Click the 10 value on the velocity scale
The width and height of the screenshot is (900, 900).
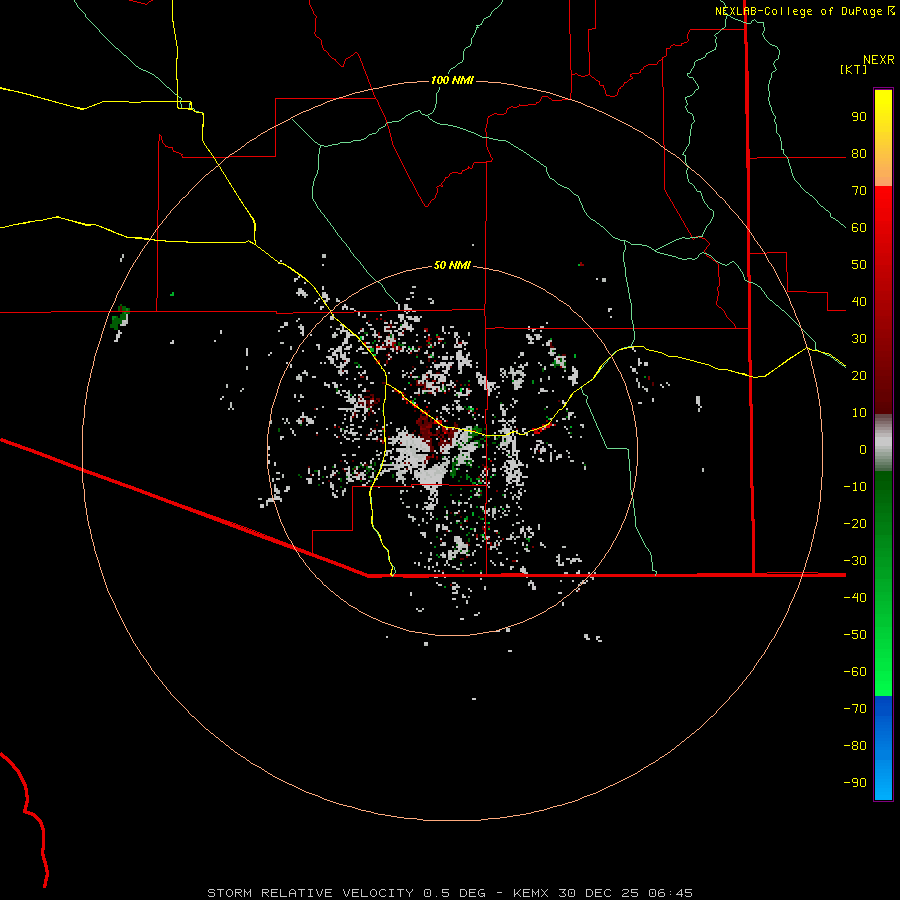click(859, 413)
